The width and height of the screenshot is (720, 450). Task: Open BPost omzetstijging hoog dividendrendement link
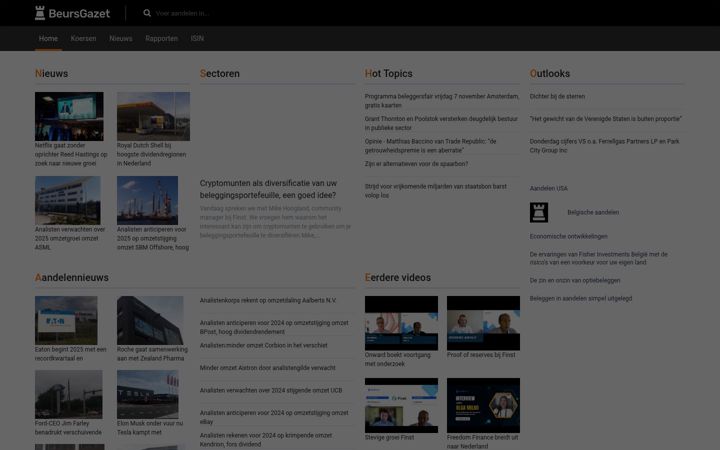[x=274, y=327]
